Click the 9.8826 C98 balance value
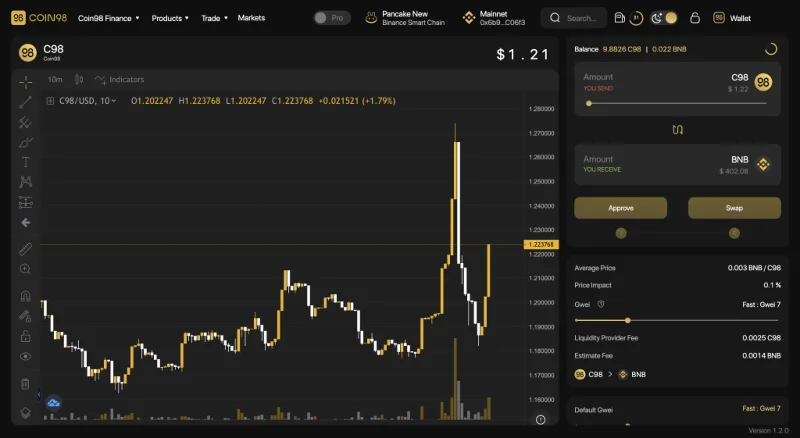 point(621,49)
